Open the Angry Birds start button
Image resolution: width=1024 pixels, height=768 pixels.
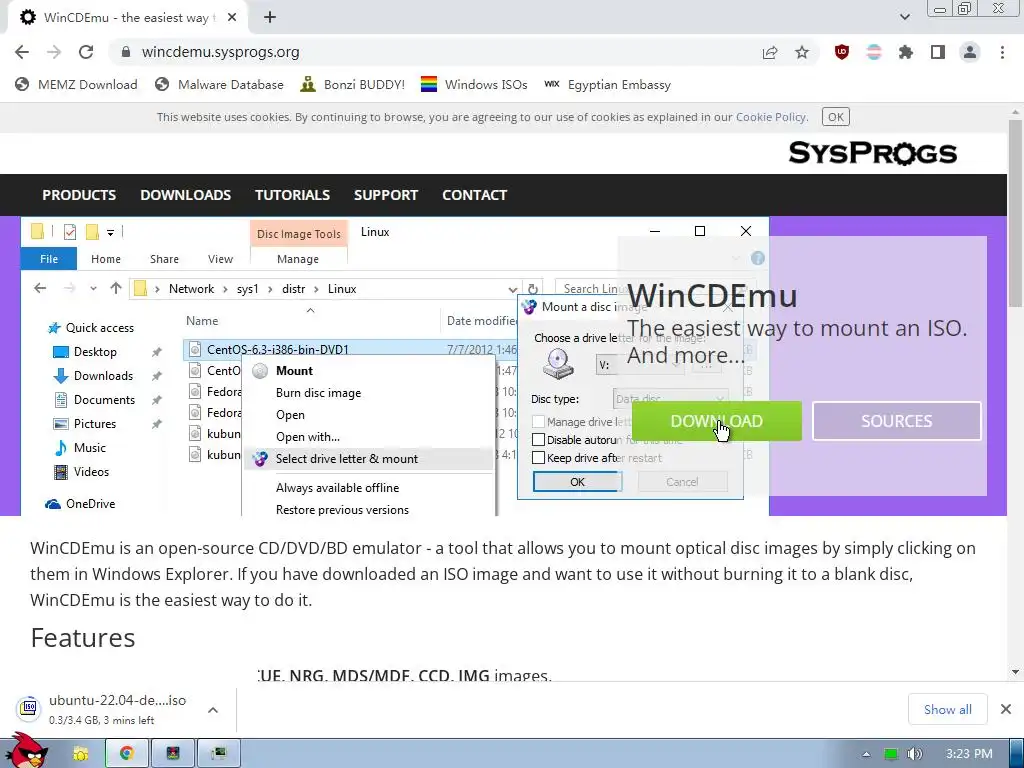27,751
